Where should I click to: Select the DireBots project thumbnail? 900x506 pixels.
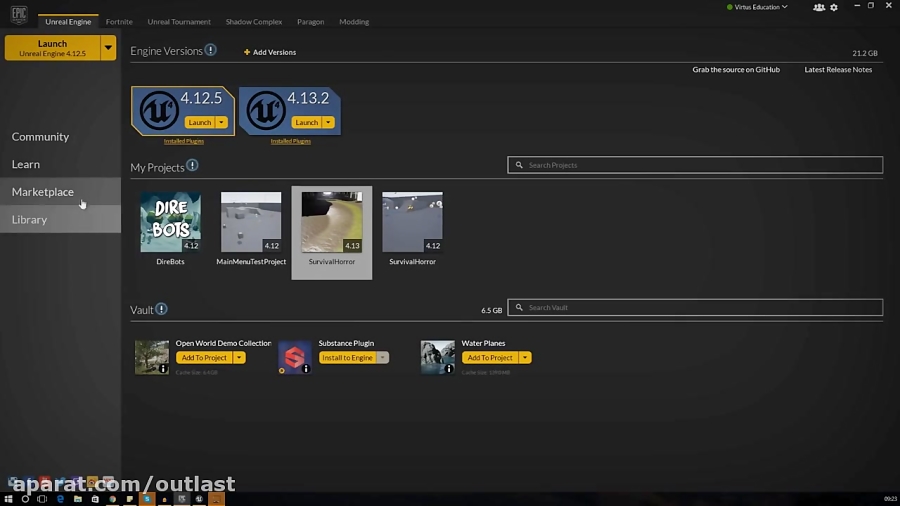(x=170, y=222)
